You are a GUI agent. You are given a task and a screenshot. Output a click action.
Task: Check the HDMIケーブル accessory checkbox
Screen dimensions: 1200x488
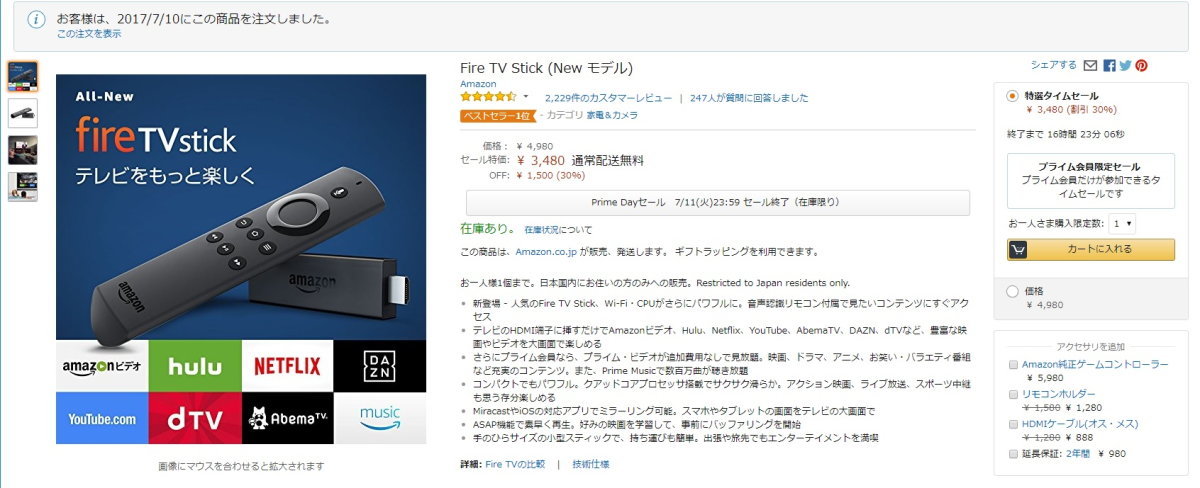1014,424
